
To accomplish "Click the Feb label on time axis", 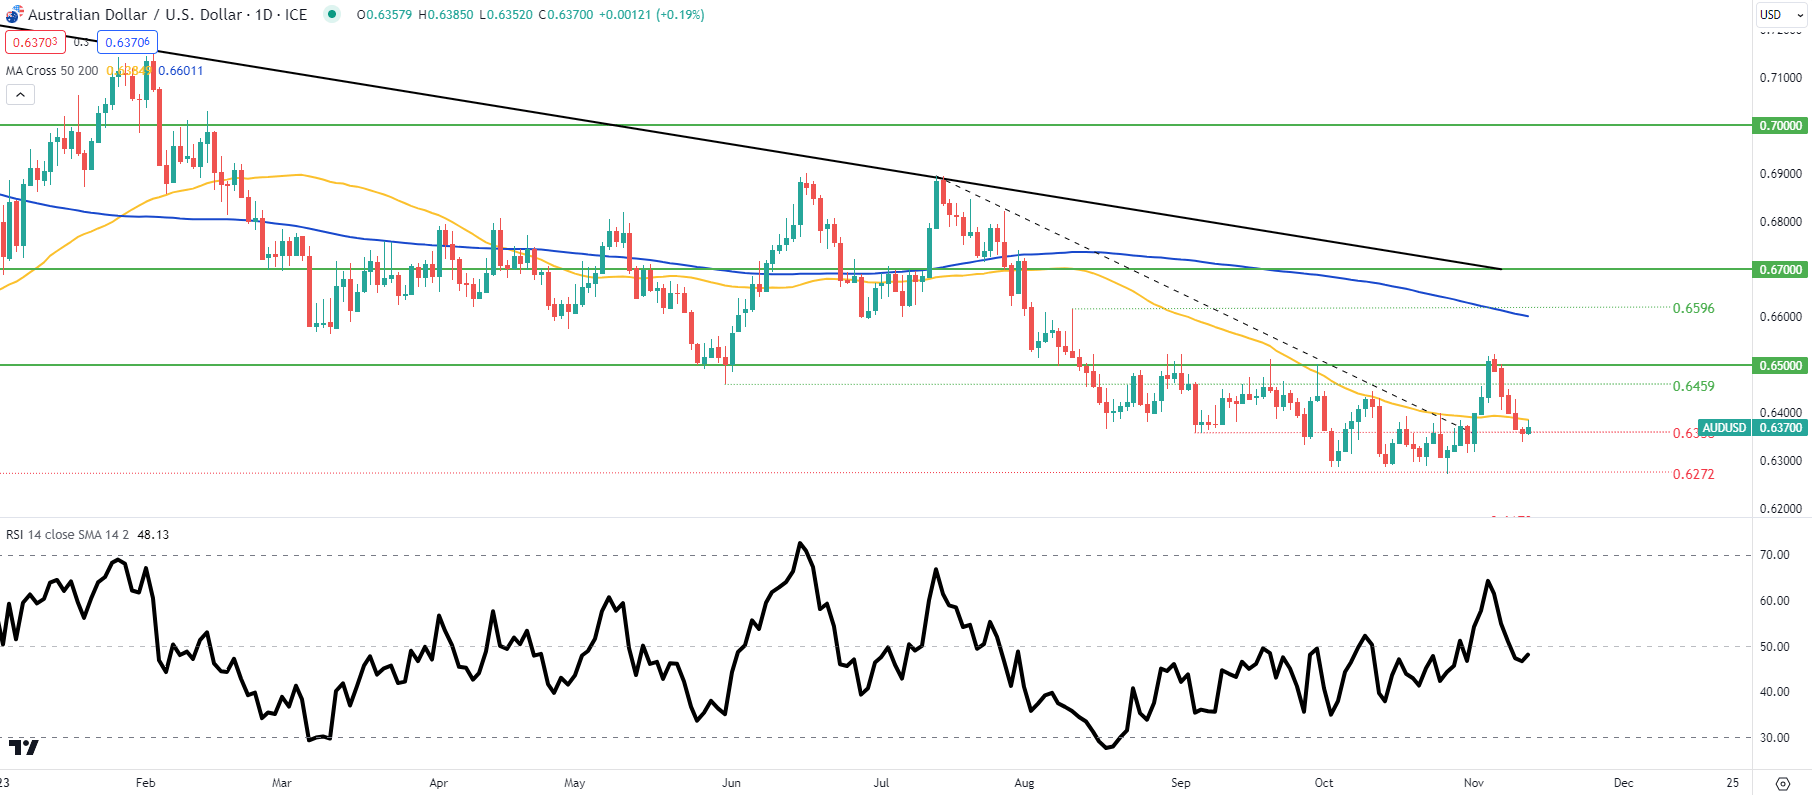I will [x=146, y=783].
